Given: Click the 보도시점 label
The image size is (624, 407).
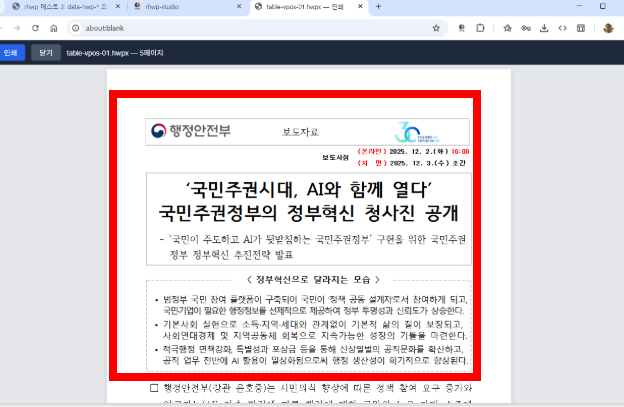Looking at the screenshot, I should click(335, 158).
